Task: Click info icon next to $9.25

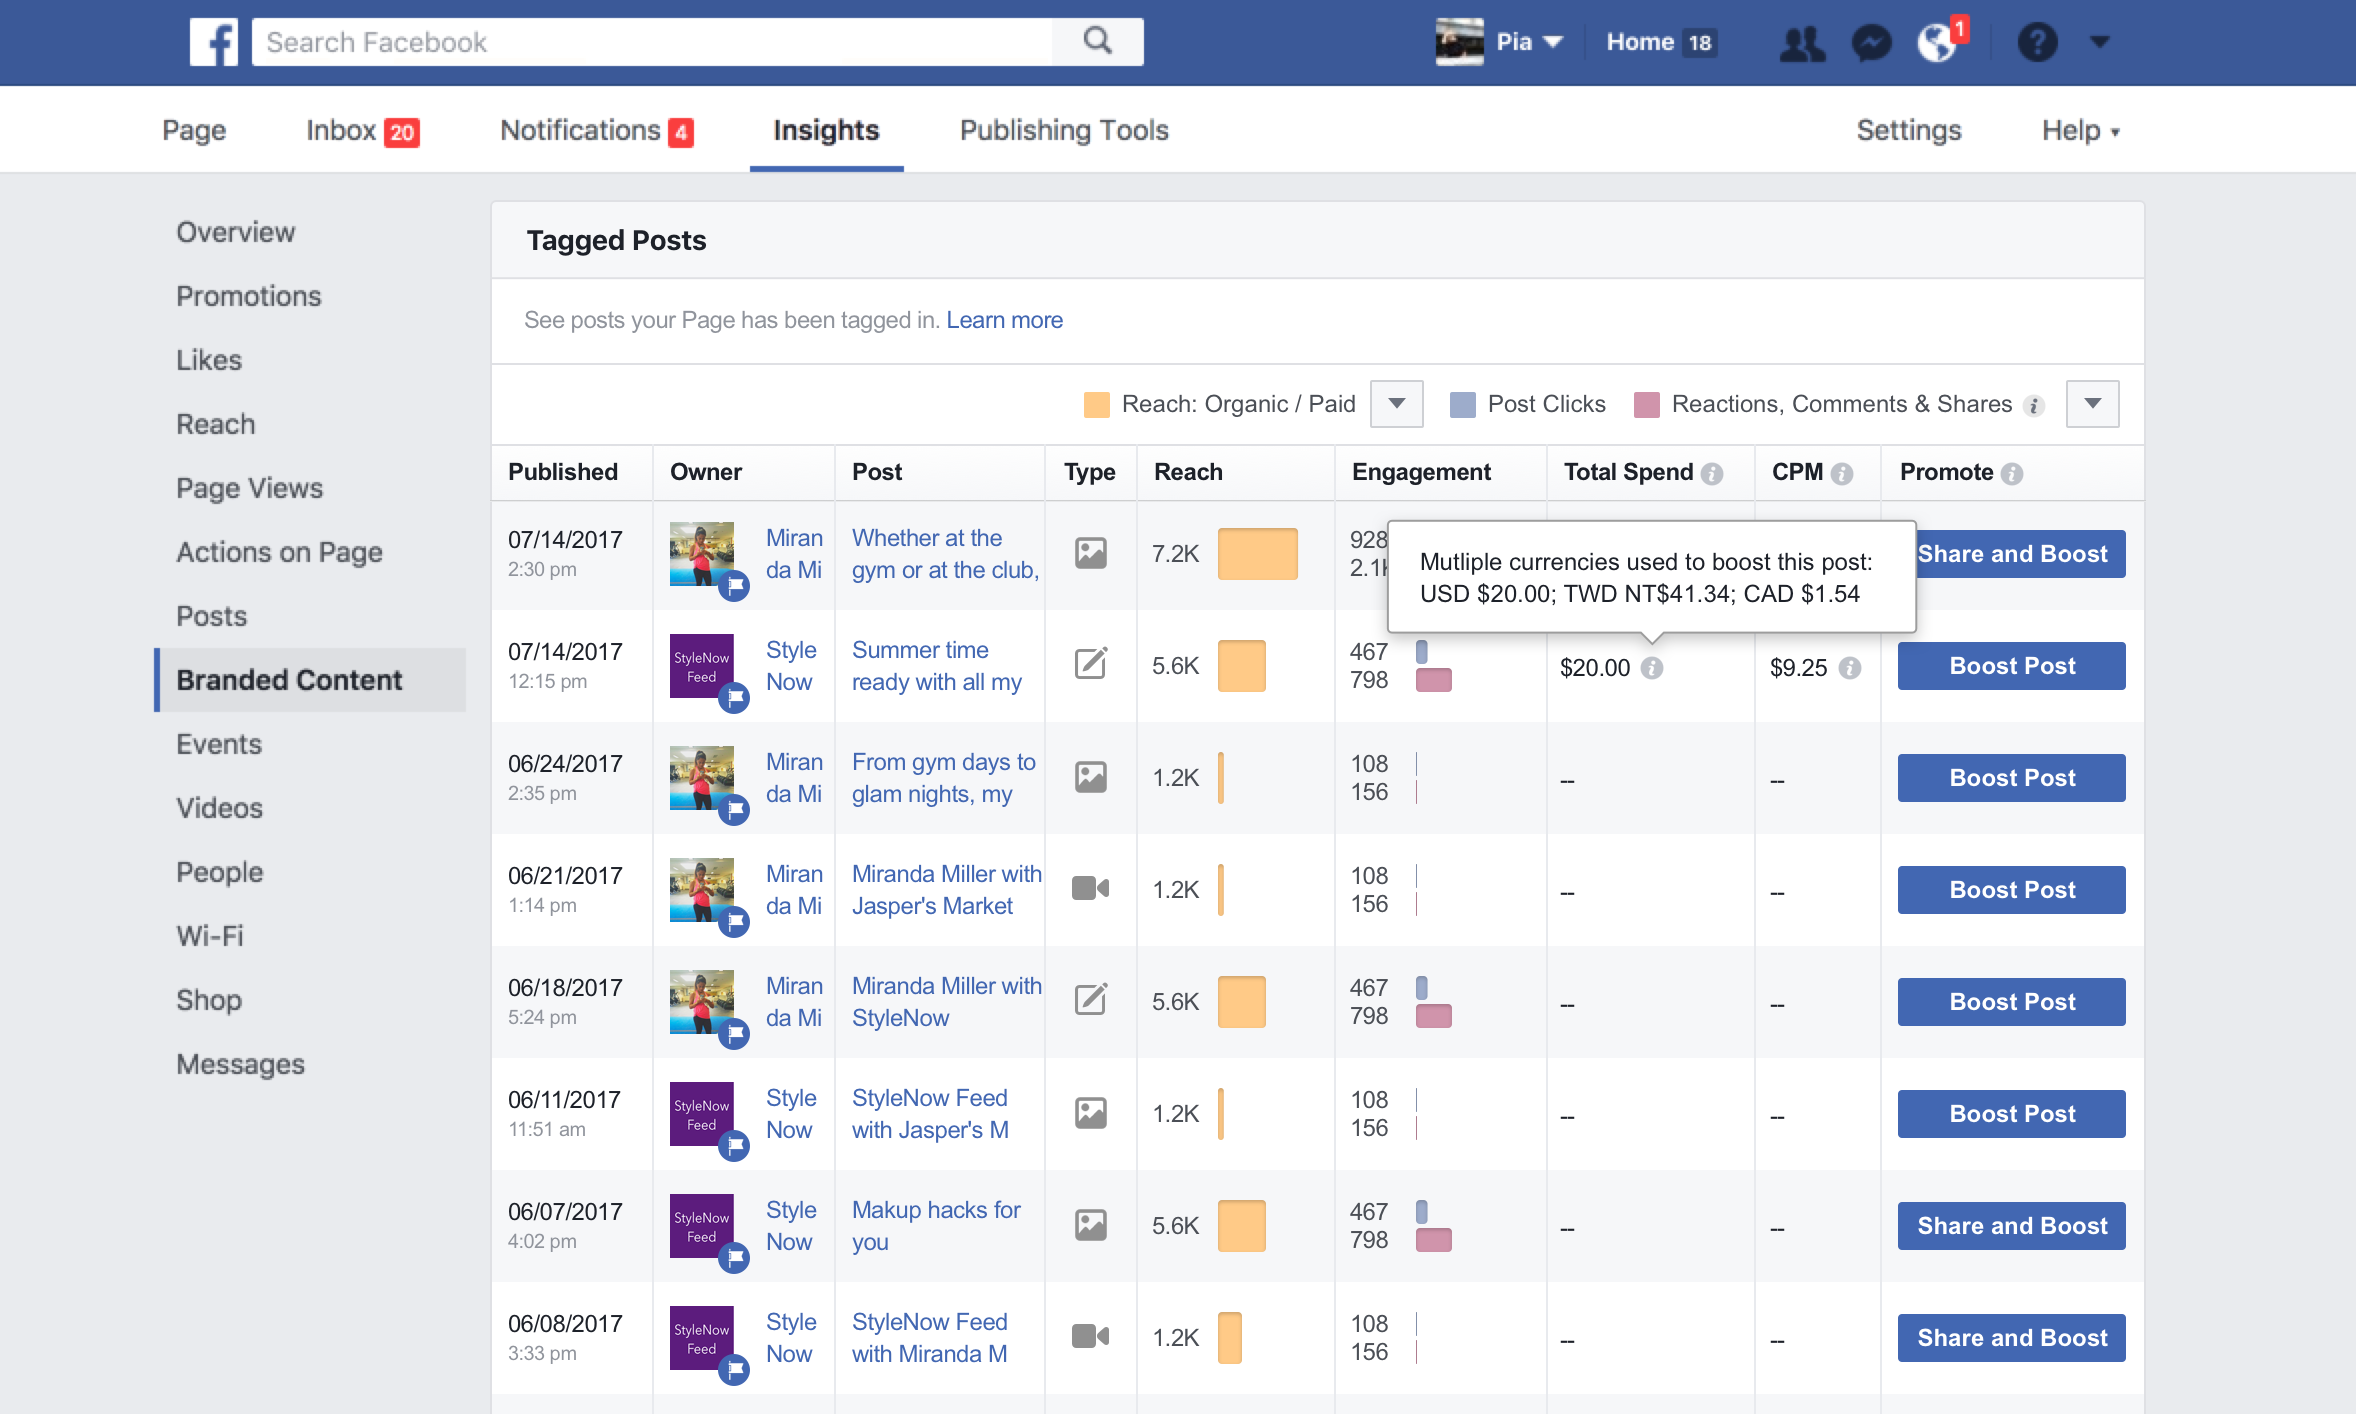Action: point(1850,667)
